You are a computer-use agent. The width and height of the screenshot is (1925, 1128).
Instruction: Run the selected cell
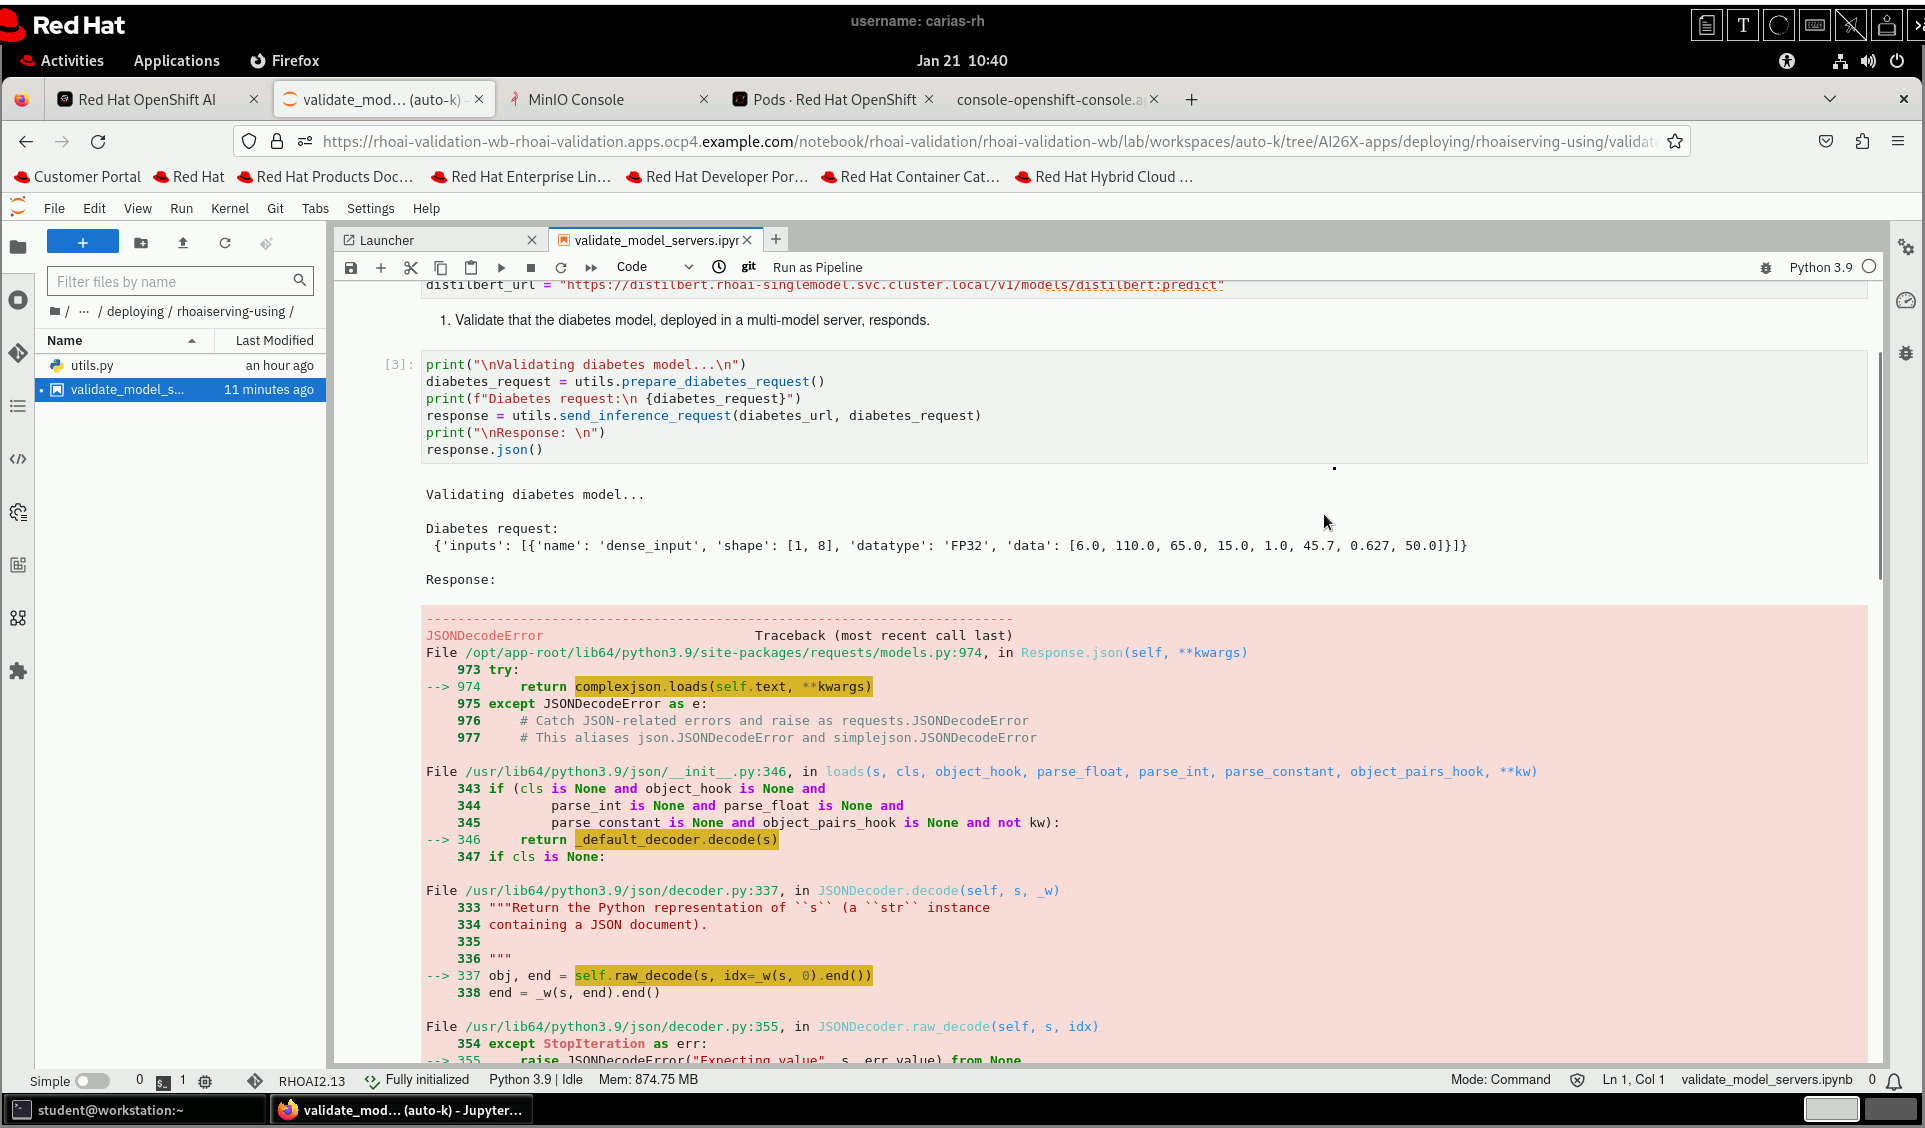tap(501, 268)
